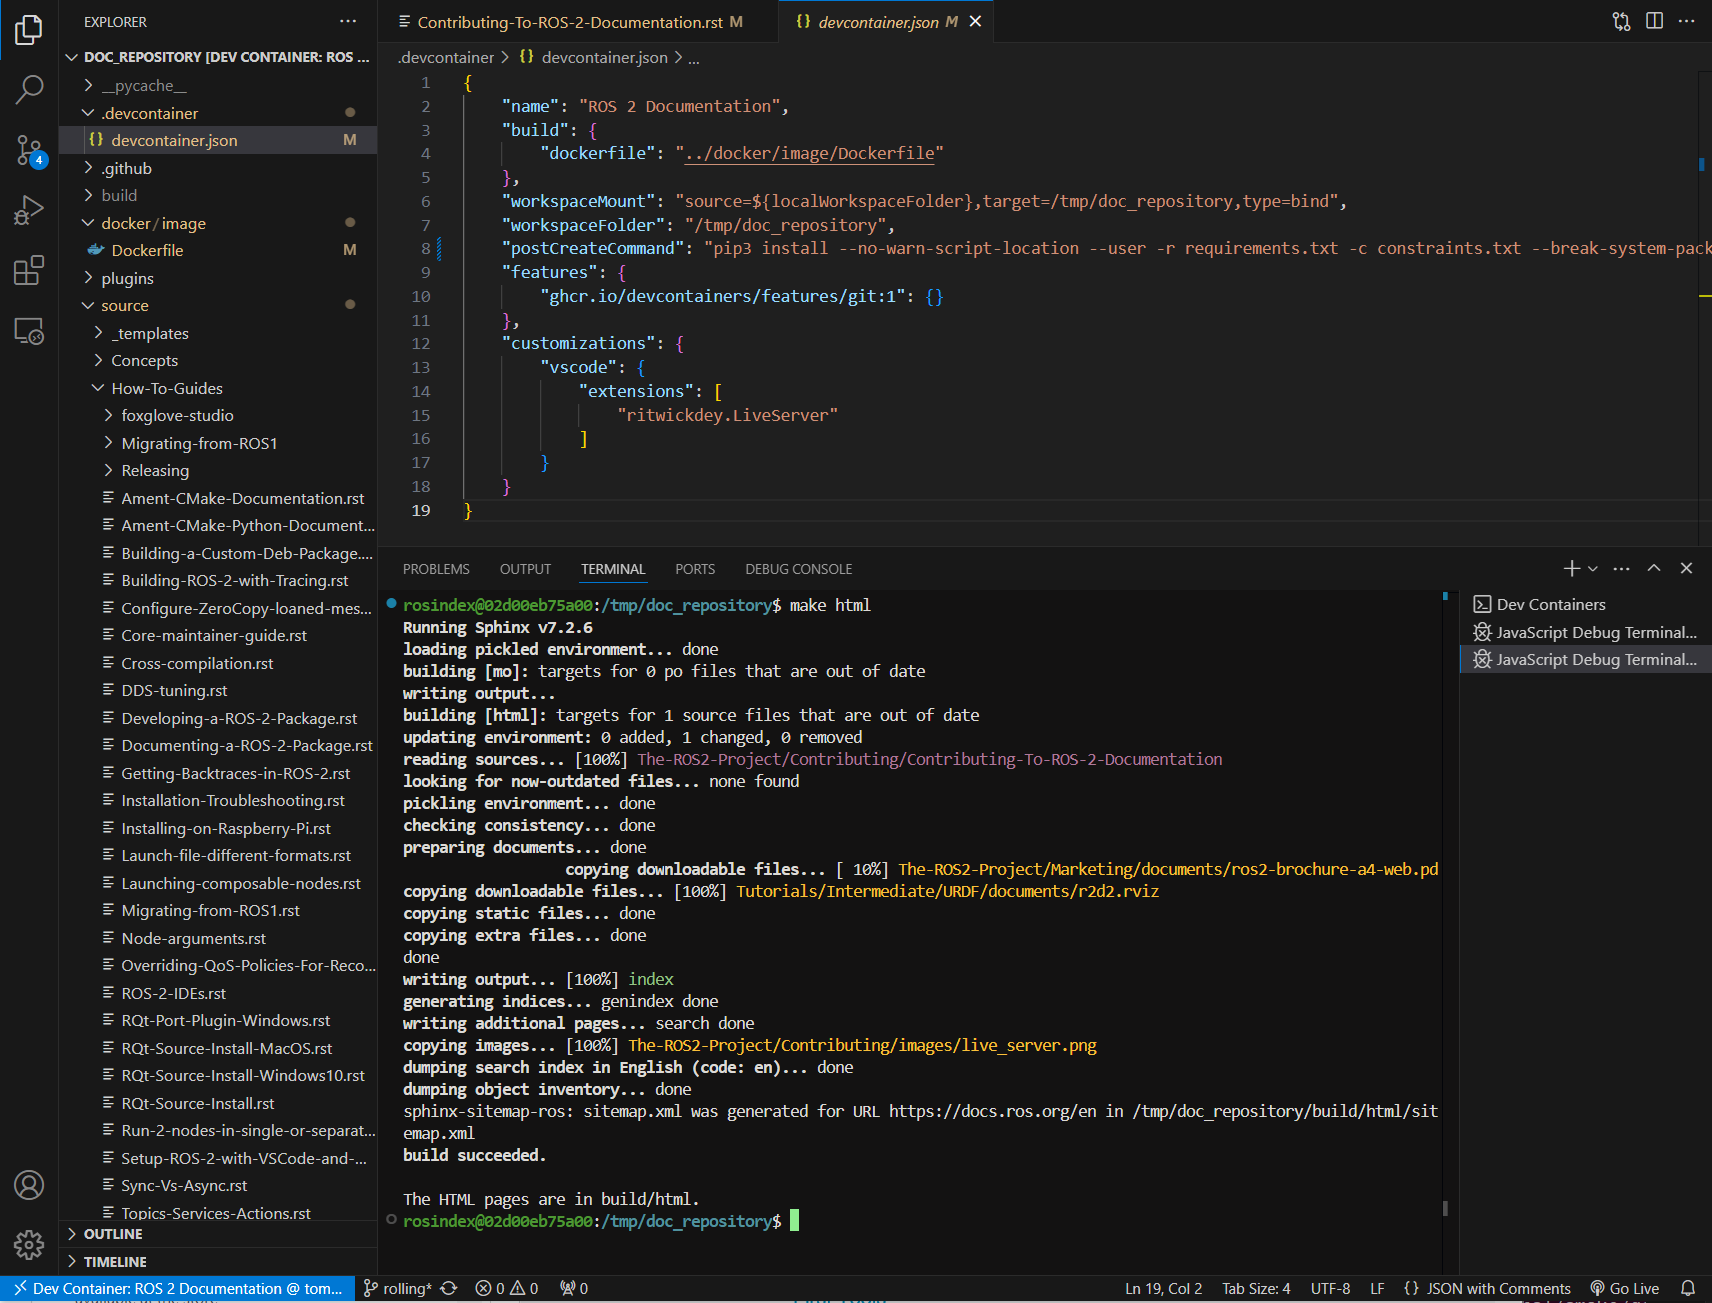This screenshot has height=1303, width=1712.
Task: Click the Dev Container remote status button
Action: tap(178, 1288)
